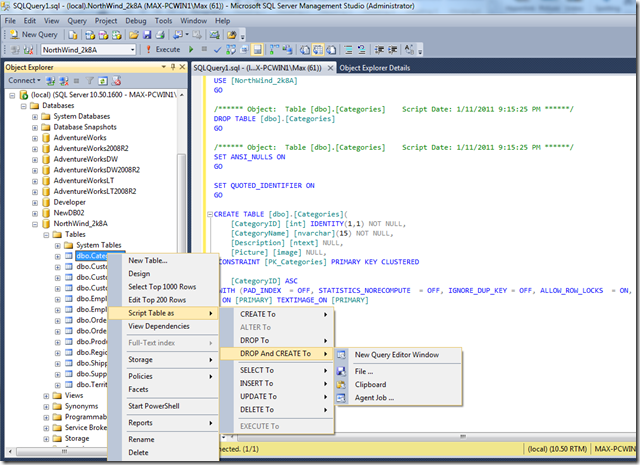Open the Debug menu
Image resolution: width=640 pixels, height=465 pixels.
136,21
